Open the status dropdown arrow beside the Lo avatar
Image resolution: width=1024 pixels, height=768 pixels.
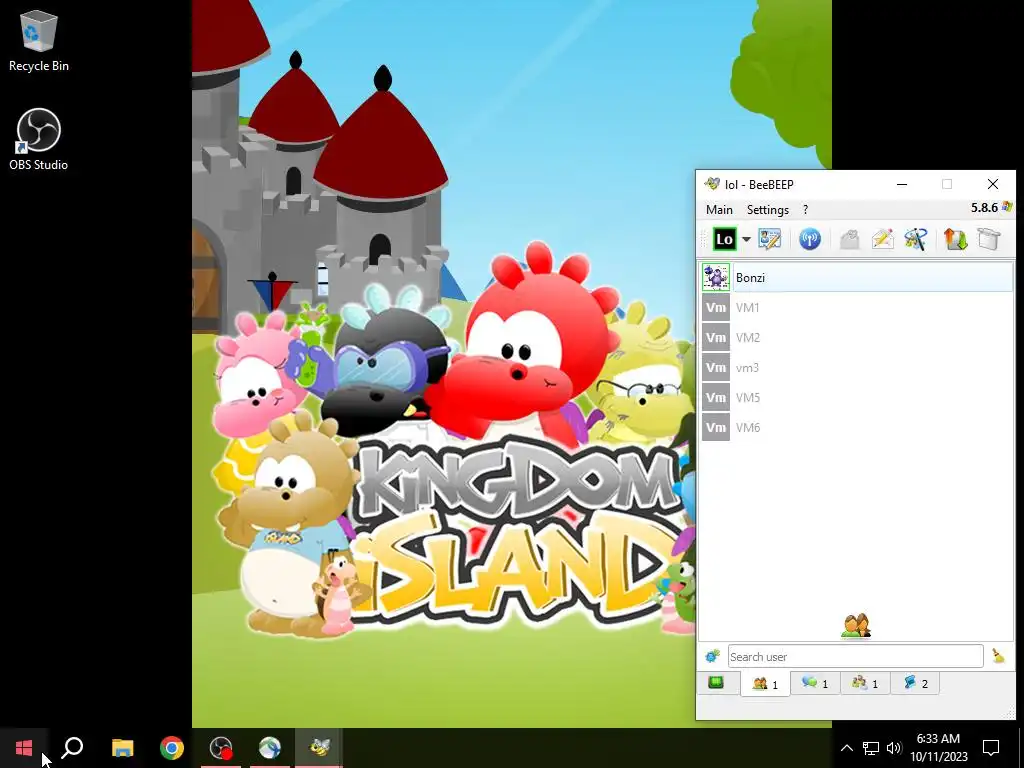tap(746, 239)
